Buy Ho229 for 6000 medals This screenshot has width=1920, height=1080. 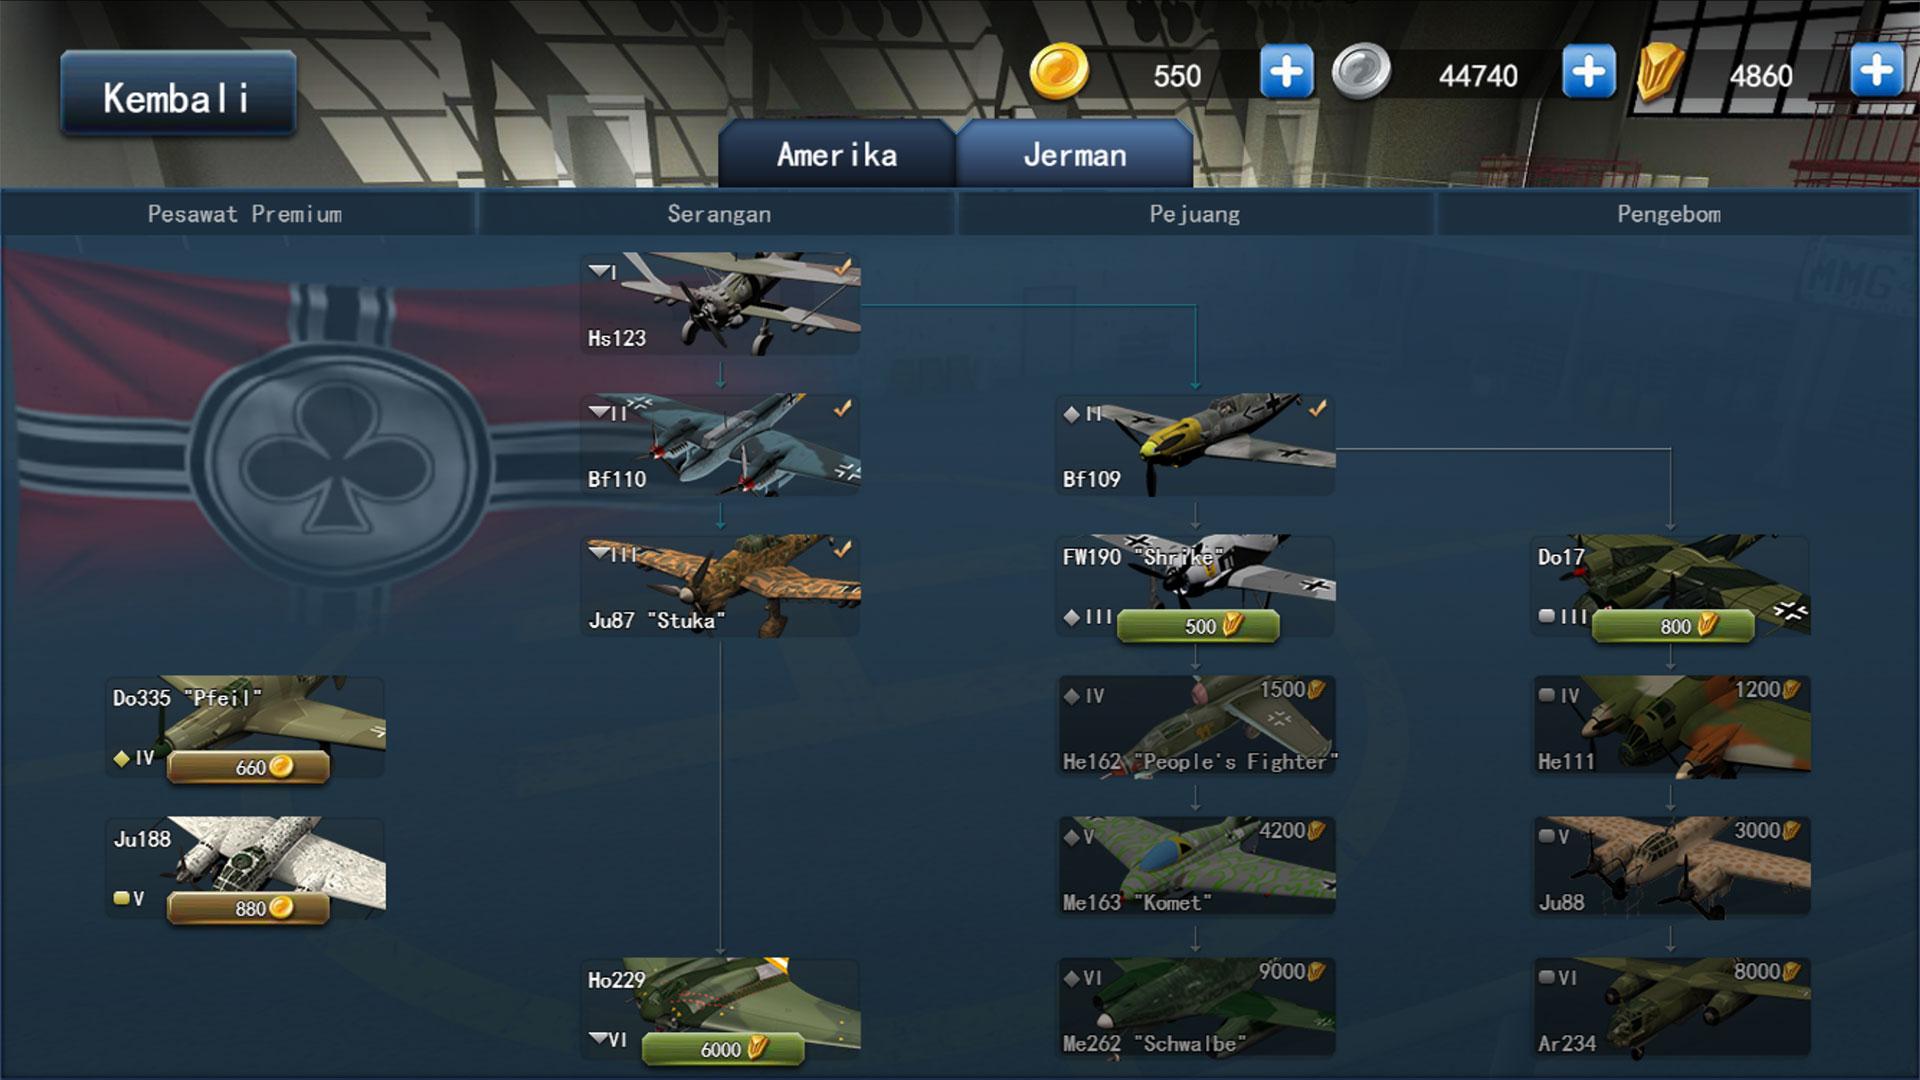point(723,1049)
